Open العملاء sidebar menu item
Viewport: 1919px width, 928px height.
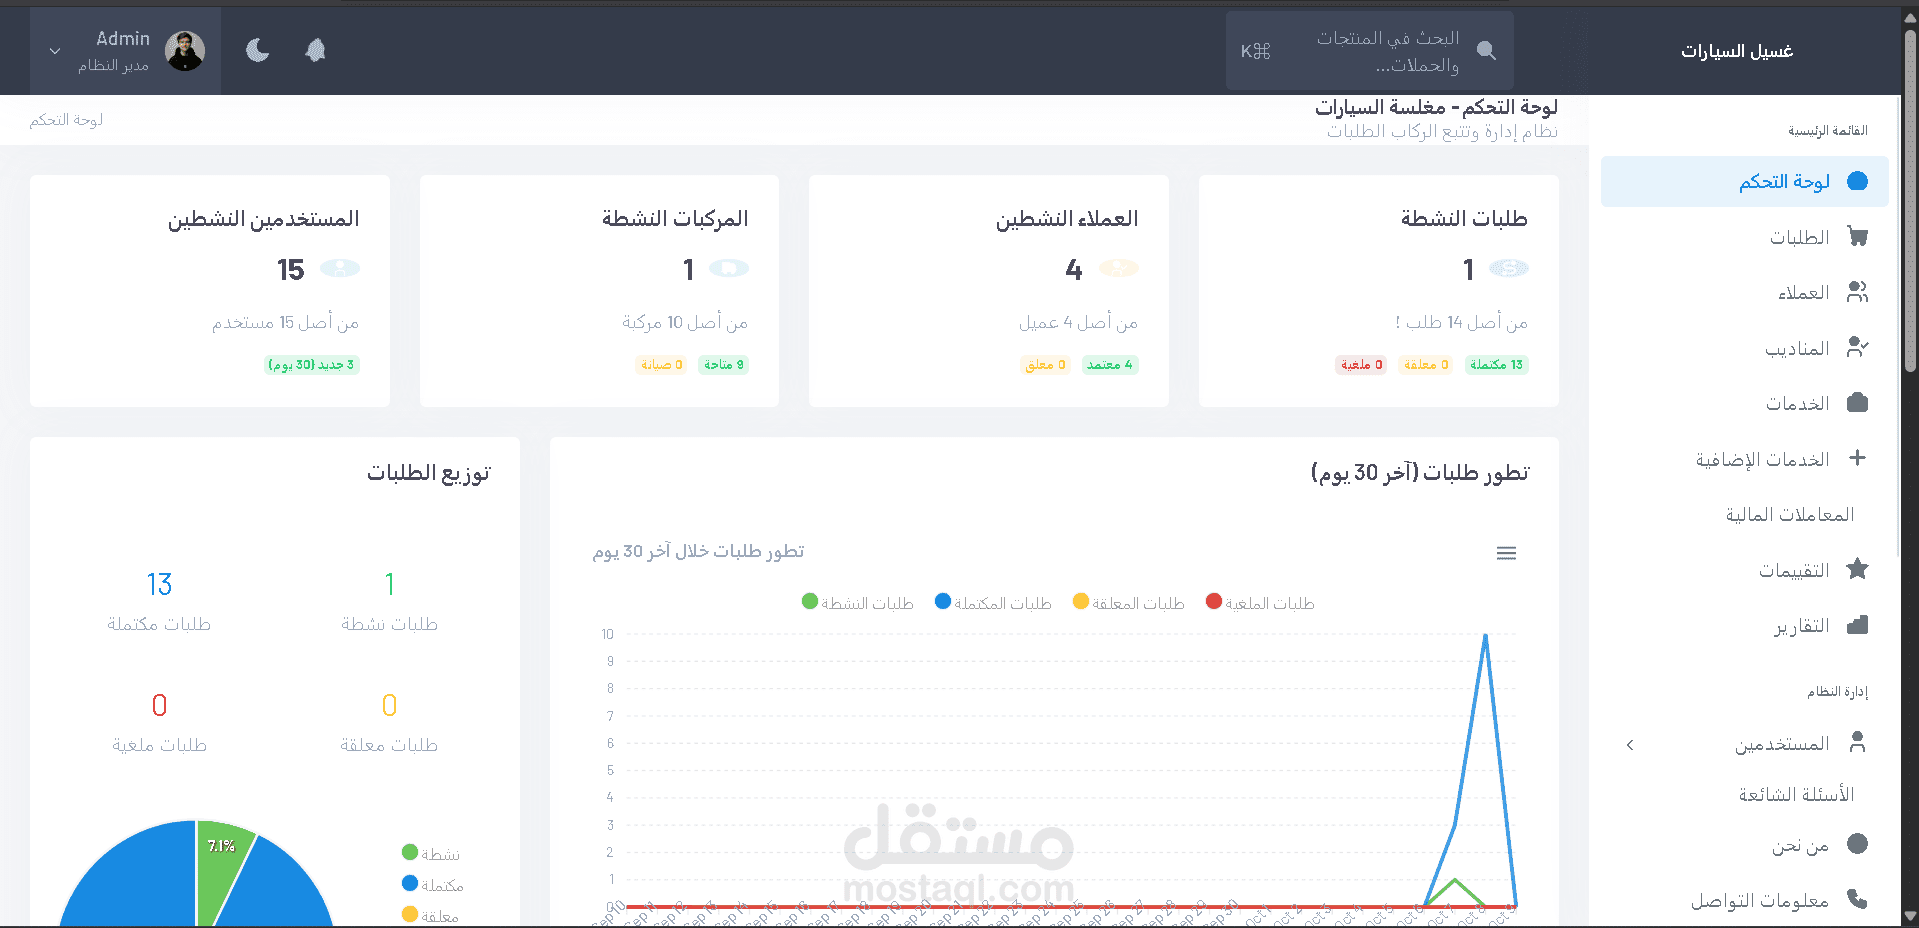(x=1745, y=293)
